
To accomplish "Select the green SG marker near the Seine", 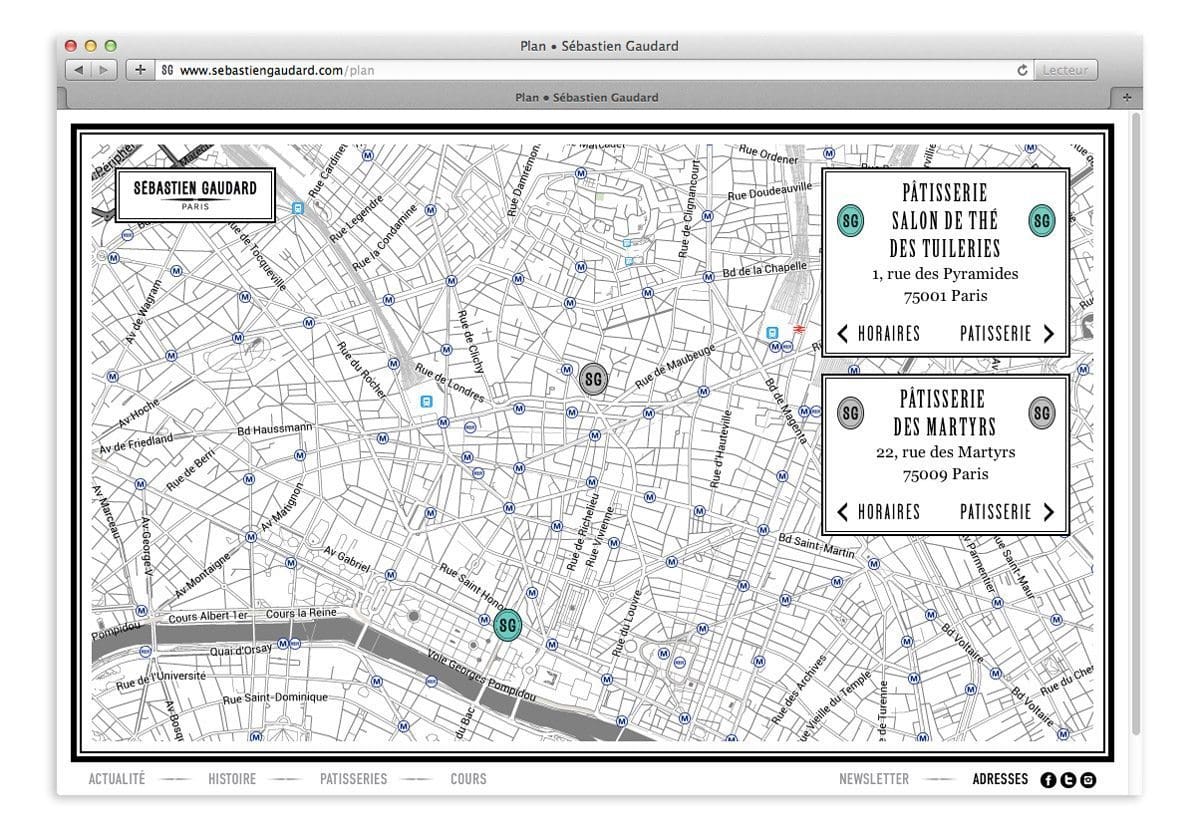I will tap(507, 623).
